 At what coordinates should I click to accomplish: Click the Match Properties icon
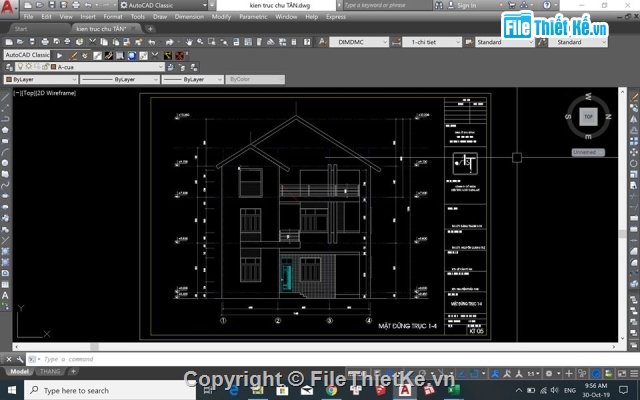(x=138, y=42)
